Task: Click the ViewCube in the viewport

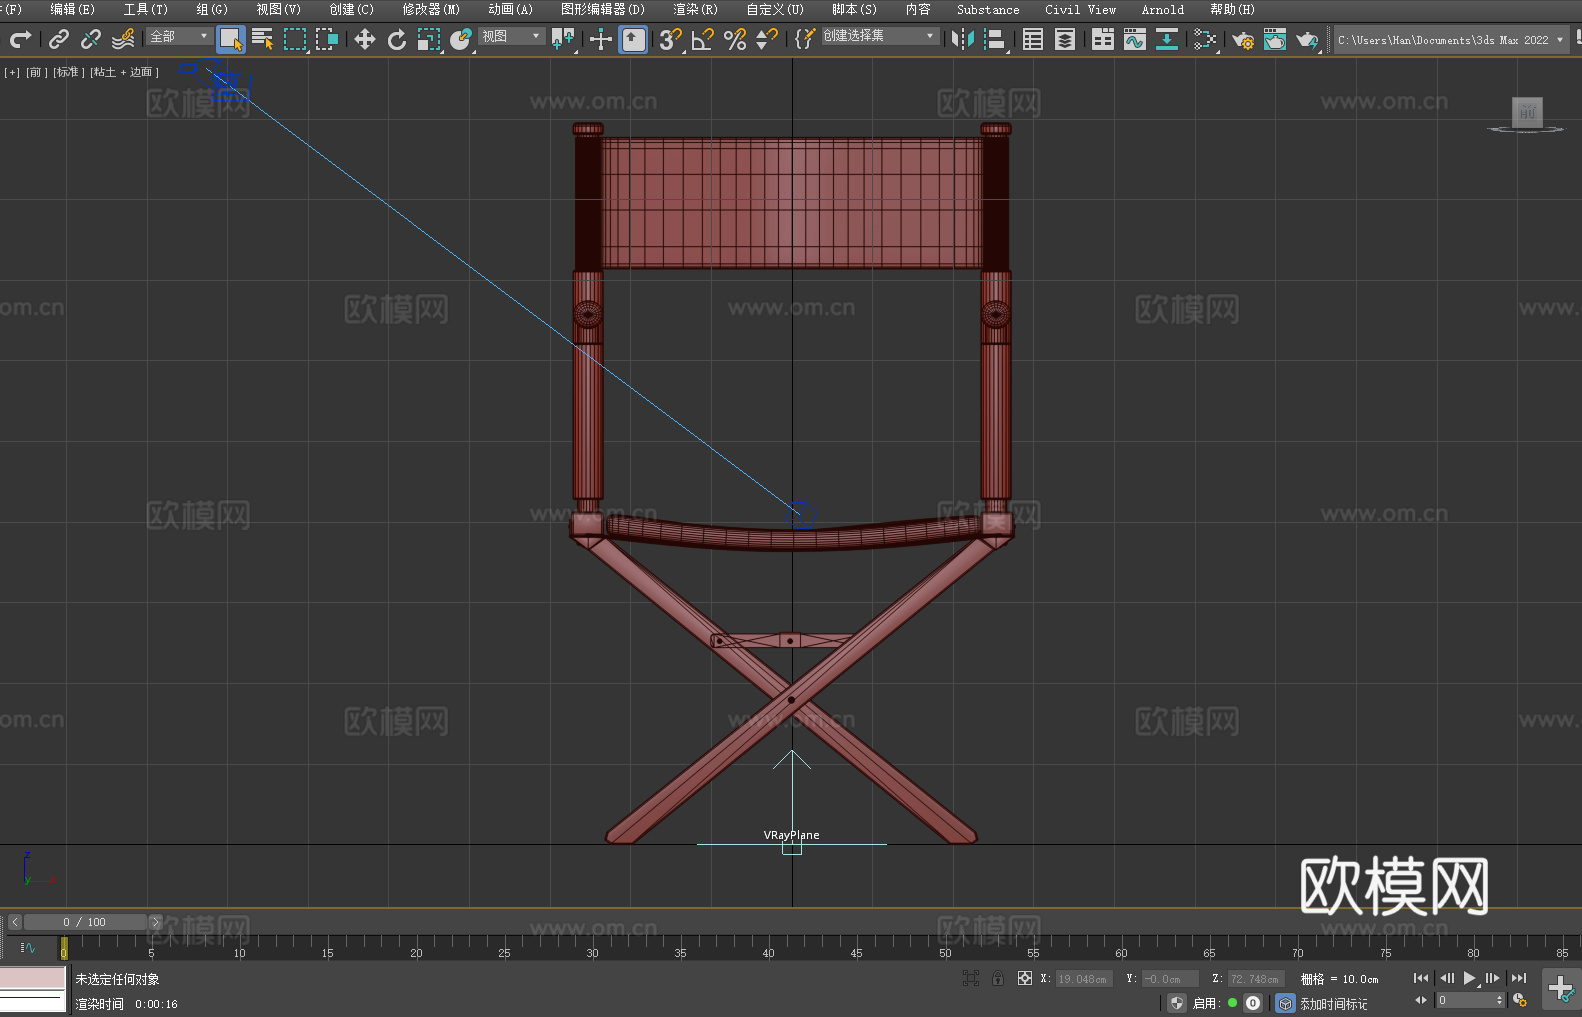Action: (1527, 113)
